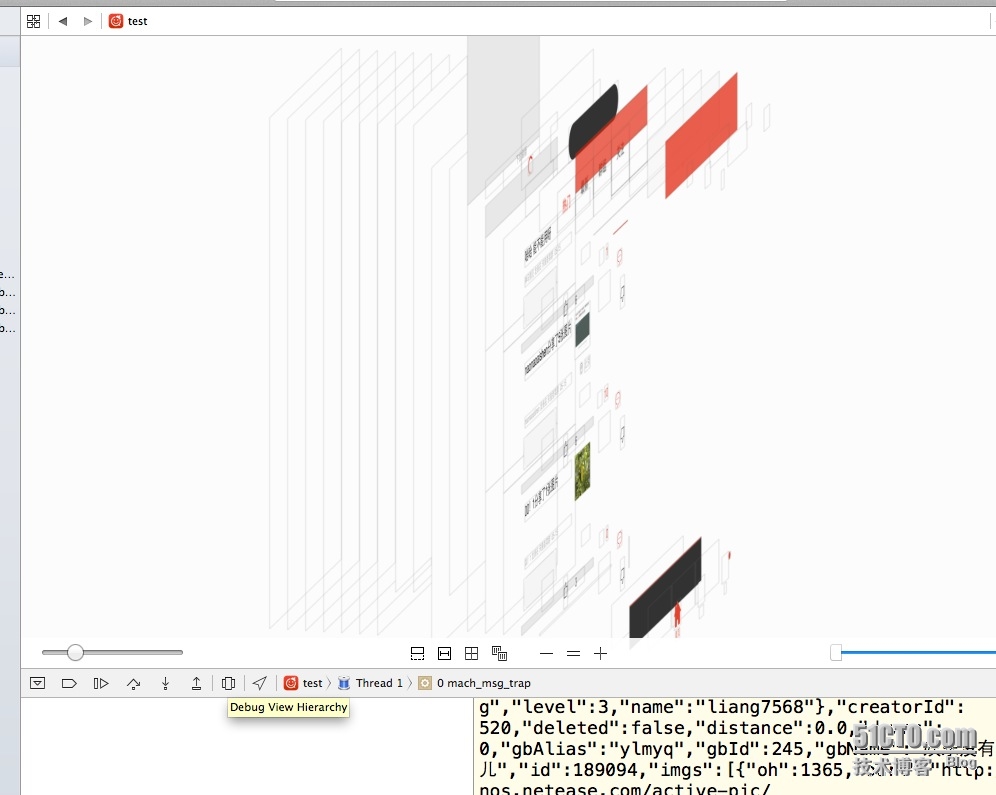This screenshot has width=996, height=795.
Task: Go back with the left arrow
Action: (x=62, y=21)
